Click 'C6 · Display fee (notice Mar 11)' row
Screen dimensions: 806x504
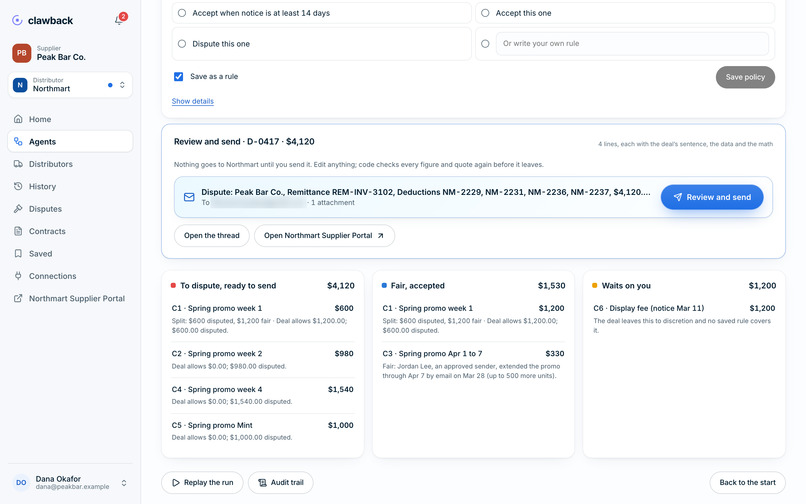pos(684,319)
